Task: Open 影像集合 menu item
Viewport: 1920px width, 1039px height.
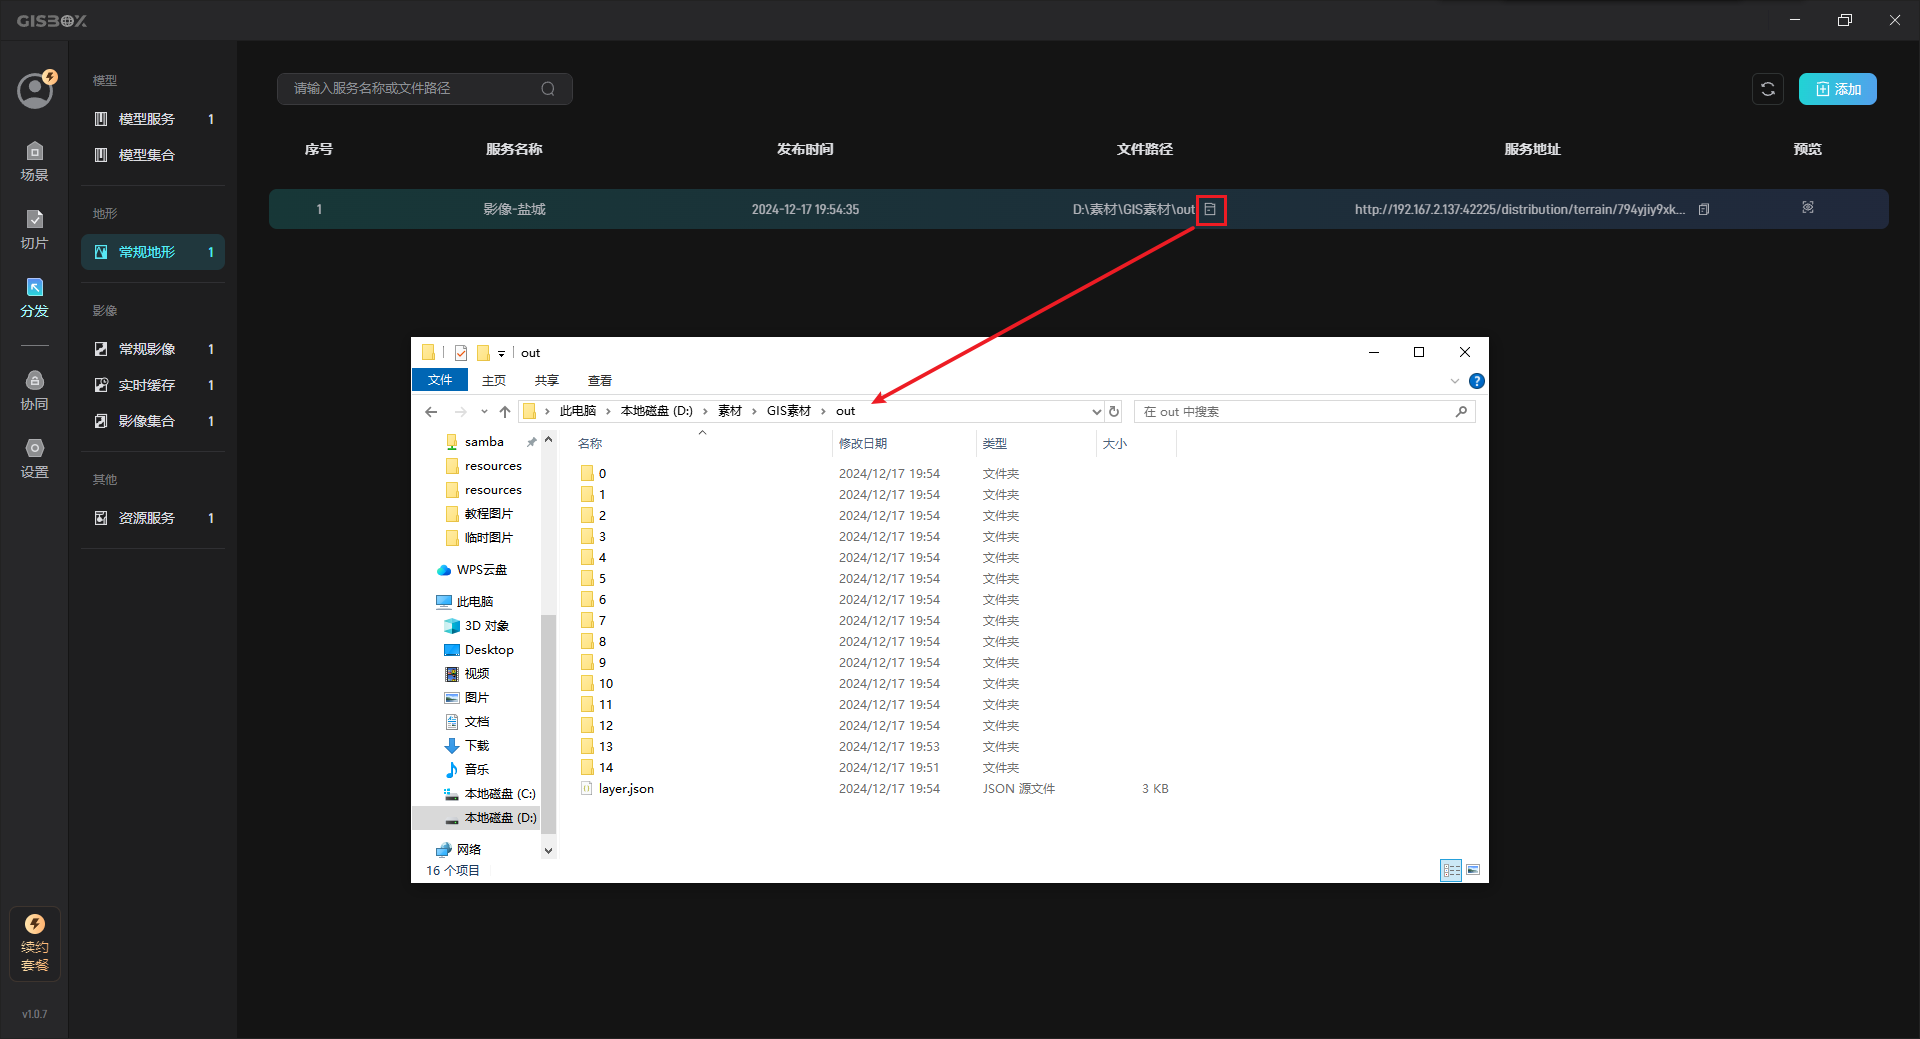Action: [153, 421]
